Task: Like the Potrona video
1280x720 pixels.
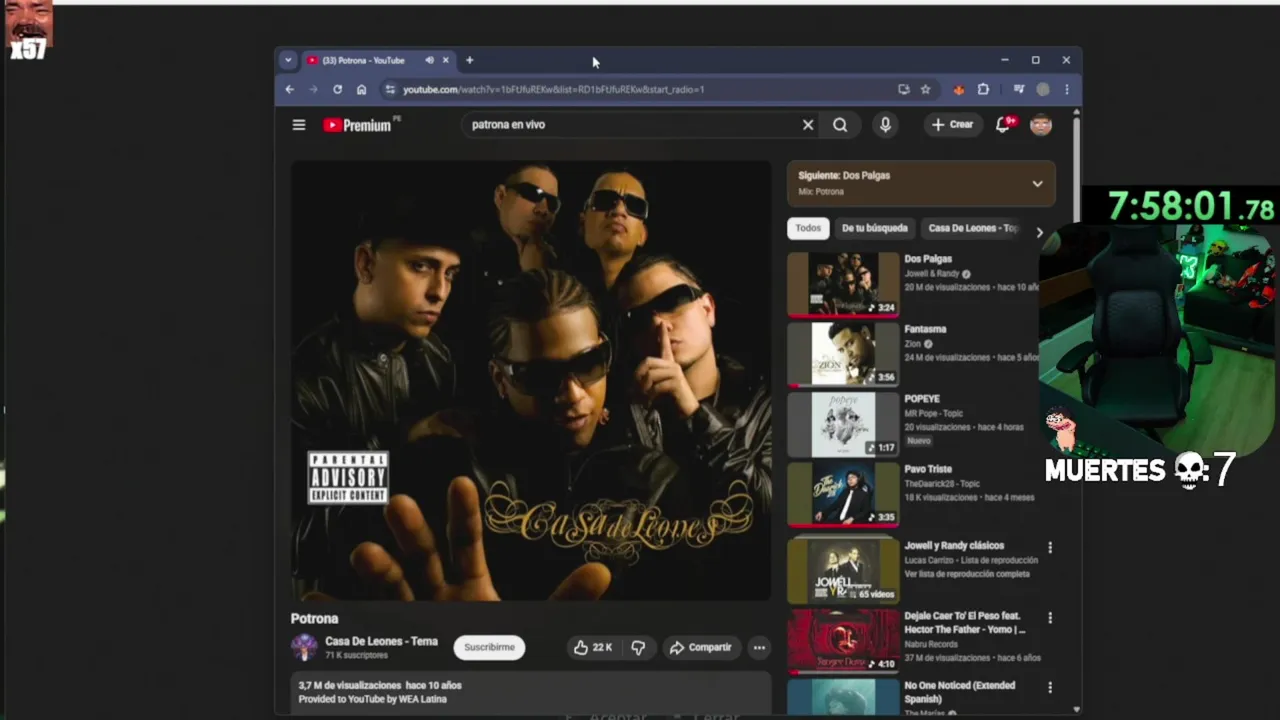Action: 592,648
